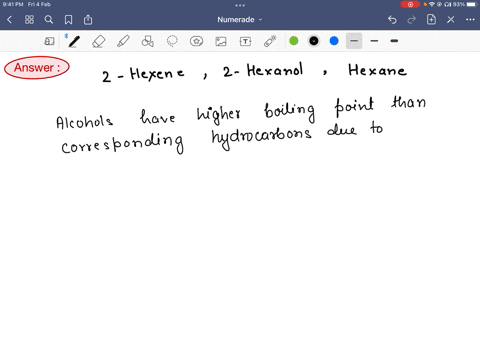This screenshot has width=480, height=360.
Task: Undo the last stroke
Action: click(392, 20)
